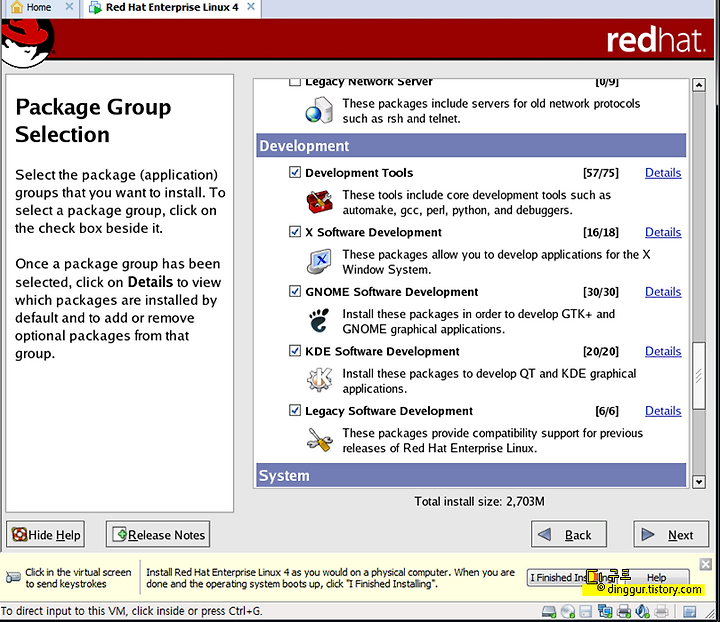Click the [6/6] package count

point(607,411)
